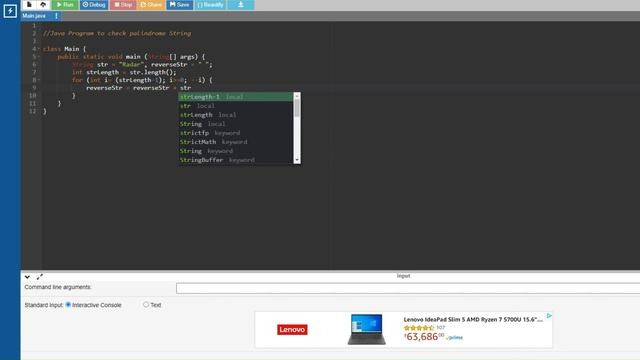
Task: Click the laptop image in the ad
Action: pyautogui.click(x=367, y=329)
